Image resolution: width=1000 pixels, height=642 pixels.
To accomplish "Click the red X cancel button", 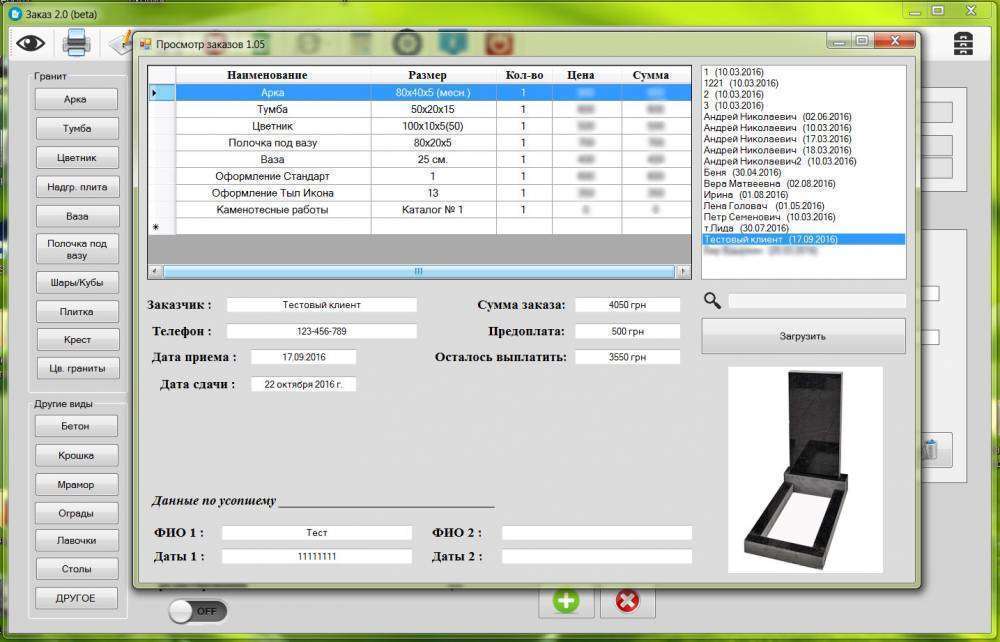I will tap(627, 601).
